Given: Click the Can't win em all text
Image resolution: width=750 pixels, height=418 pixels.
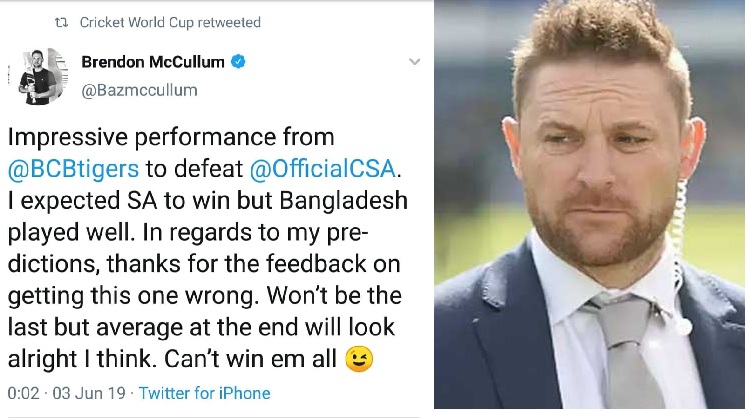Looking at the screenshot, I should click(x=250, y=359).
